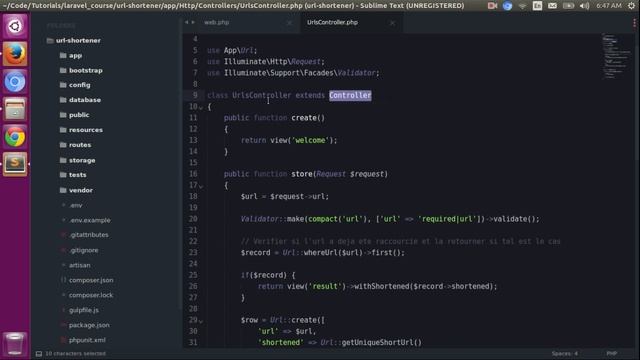Screen dimensions: 640x360
Task: Open Chromium browser in the dock
Action: pyautogui.click(x=15, y=82)
